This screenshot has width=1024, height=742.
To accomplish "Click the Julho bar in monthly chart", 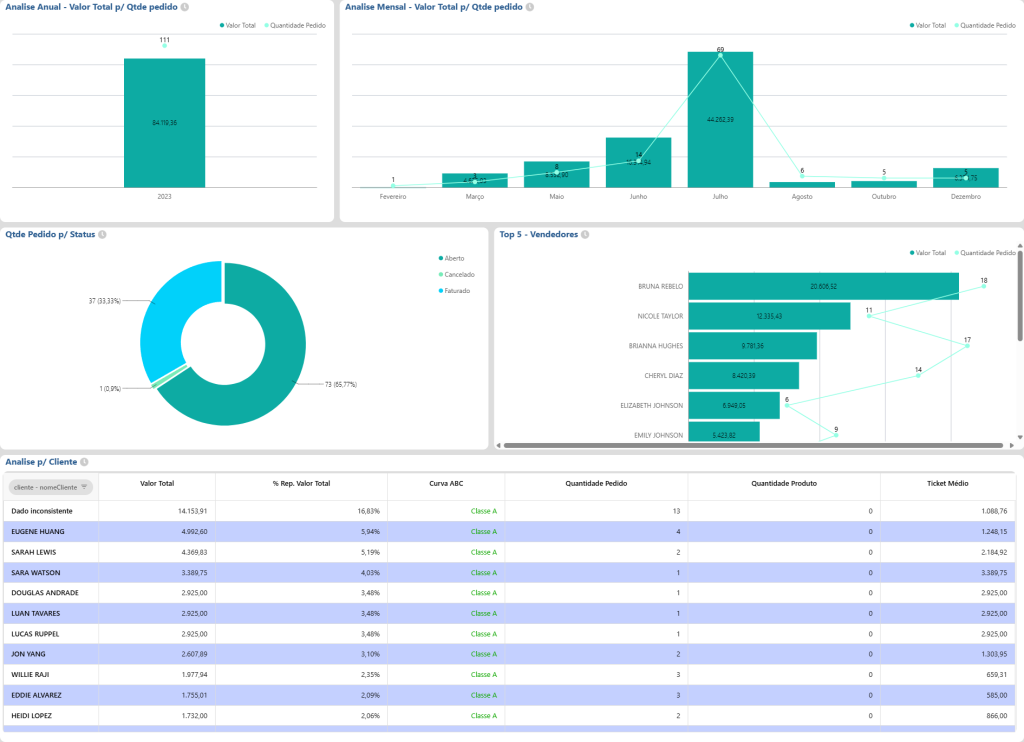I will pos(720,120).
